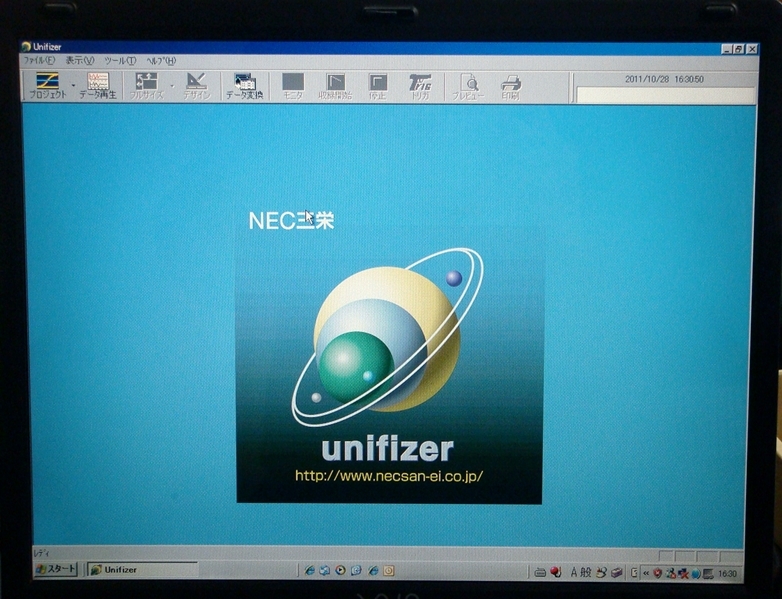
Task: Hit the 停止 (stop) toolbar icon
Action: [378, 86]
